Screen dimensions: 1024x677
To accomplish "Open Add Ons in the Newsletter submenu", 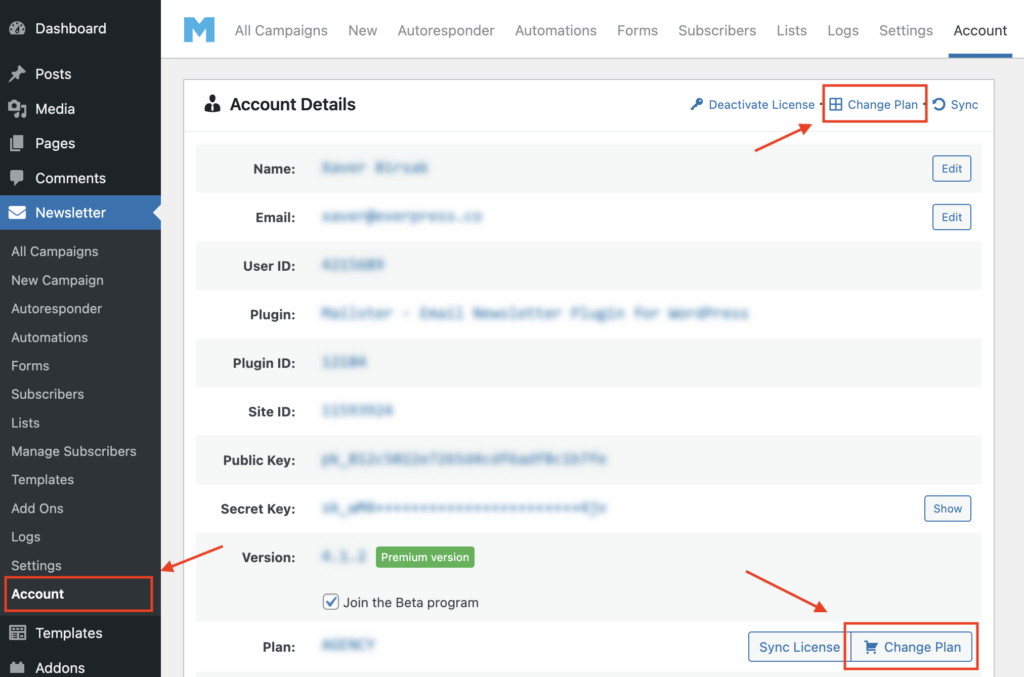I will click(37, 508).
